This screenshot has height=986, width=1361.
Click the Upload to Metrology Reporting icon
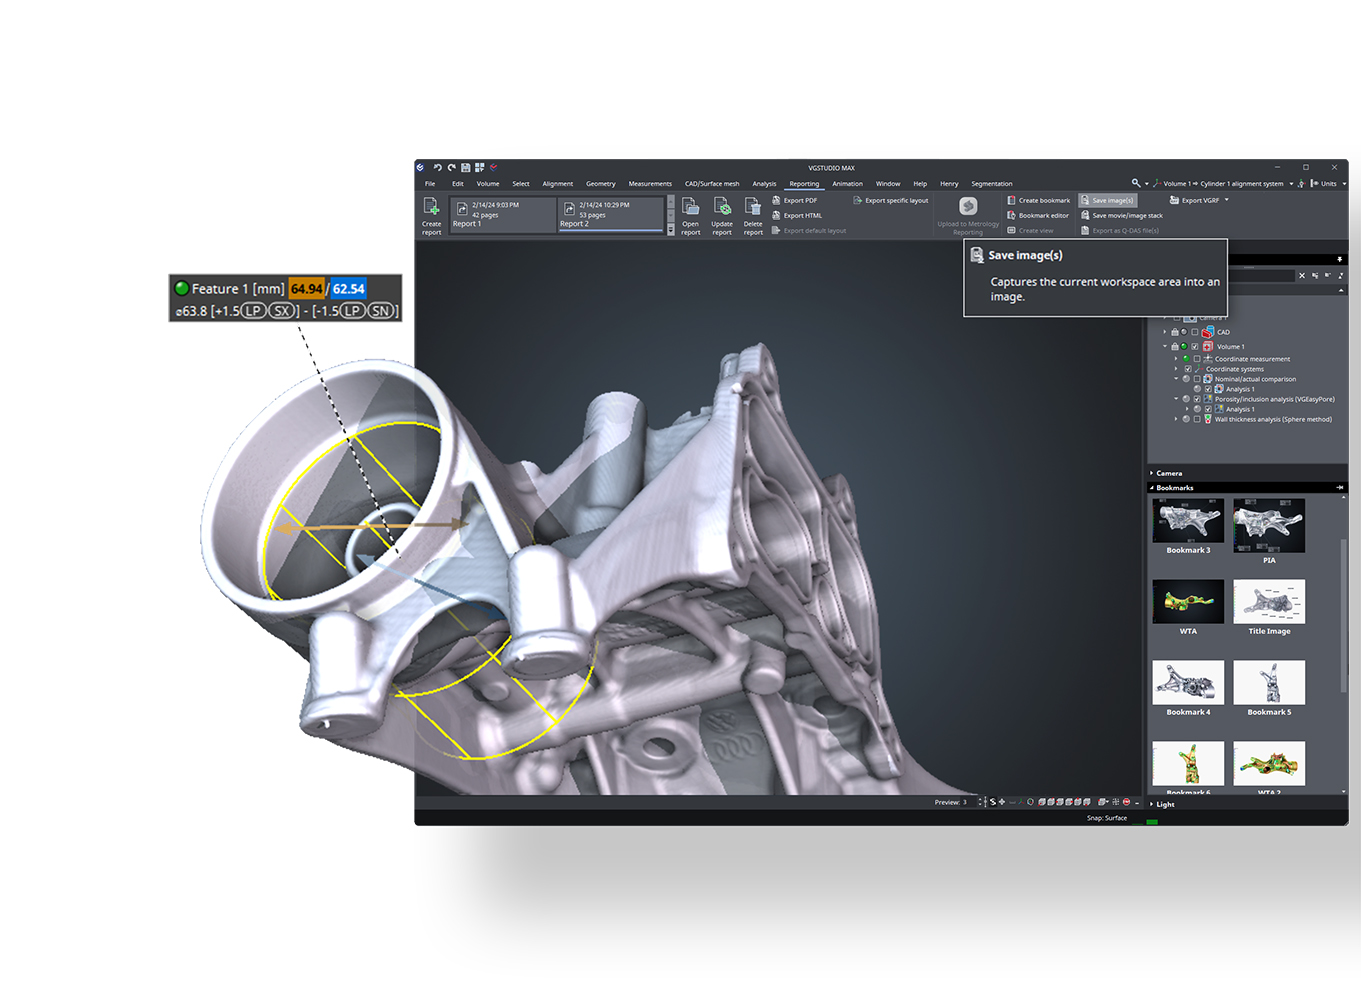968,206
